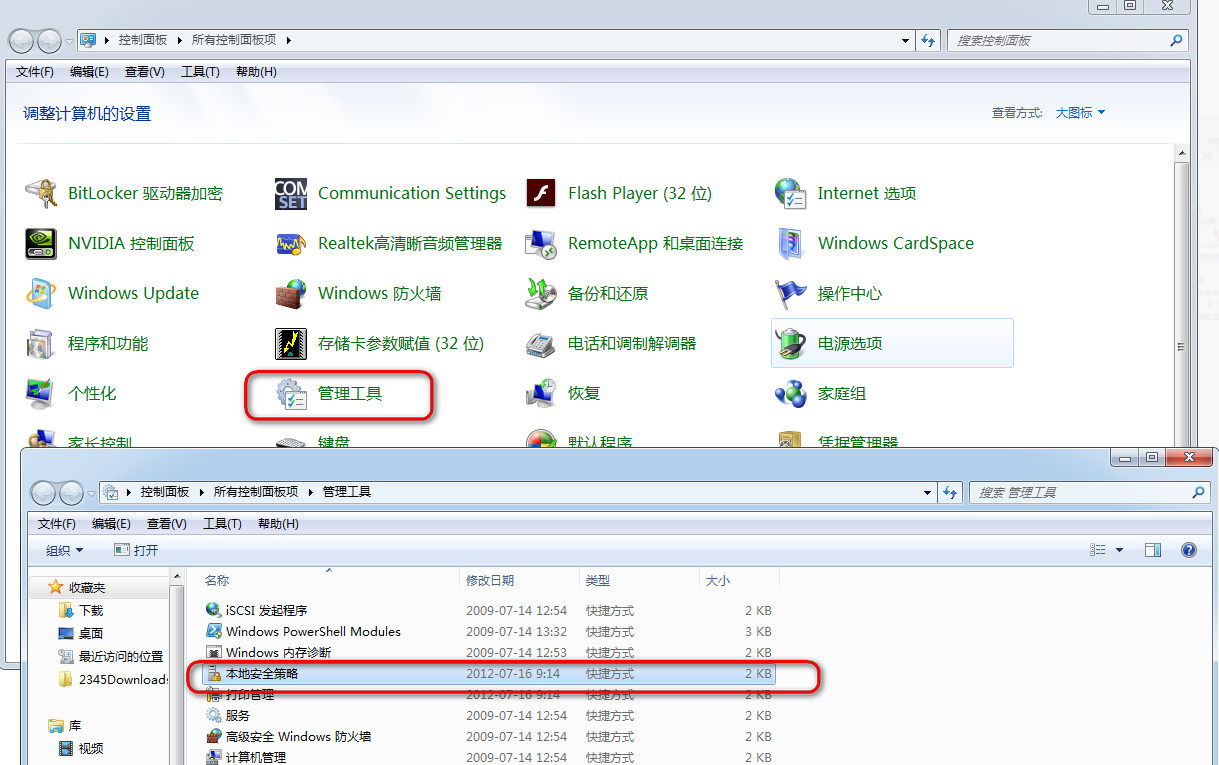Viewport: 1219px width, 765px height.
Task: Open 编辑(E) menu in Control Panel window
Action: (x=89, y=72)
